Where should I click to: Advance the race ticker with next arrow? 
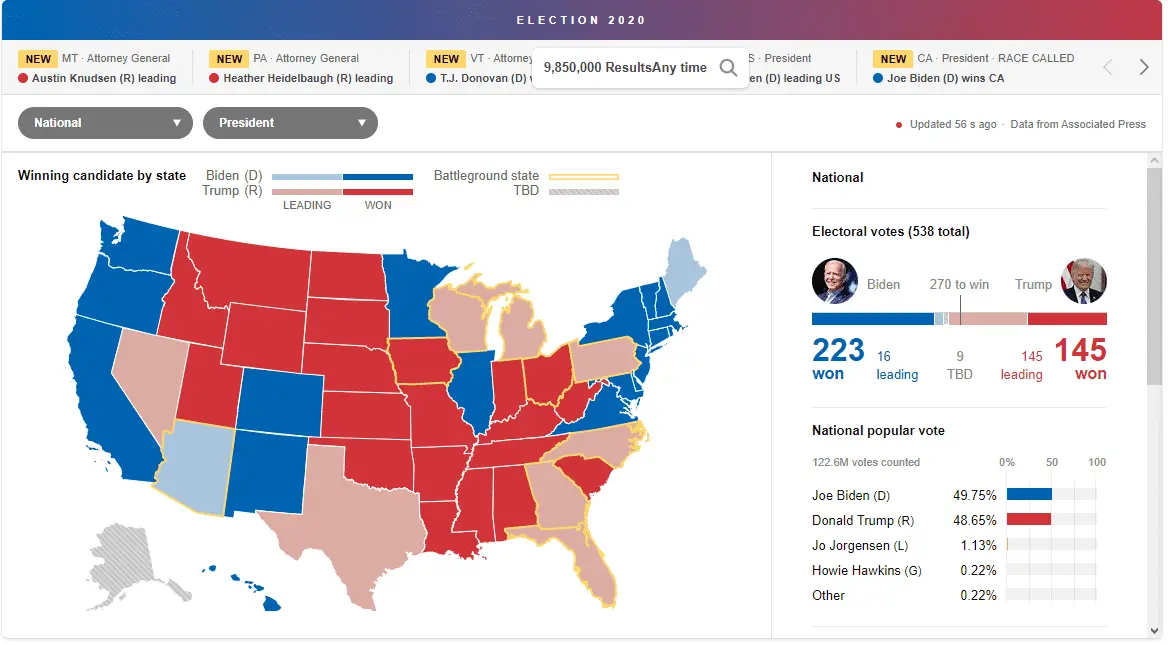coord(1144,67)
